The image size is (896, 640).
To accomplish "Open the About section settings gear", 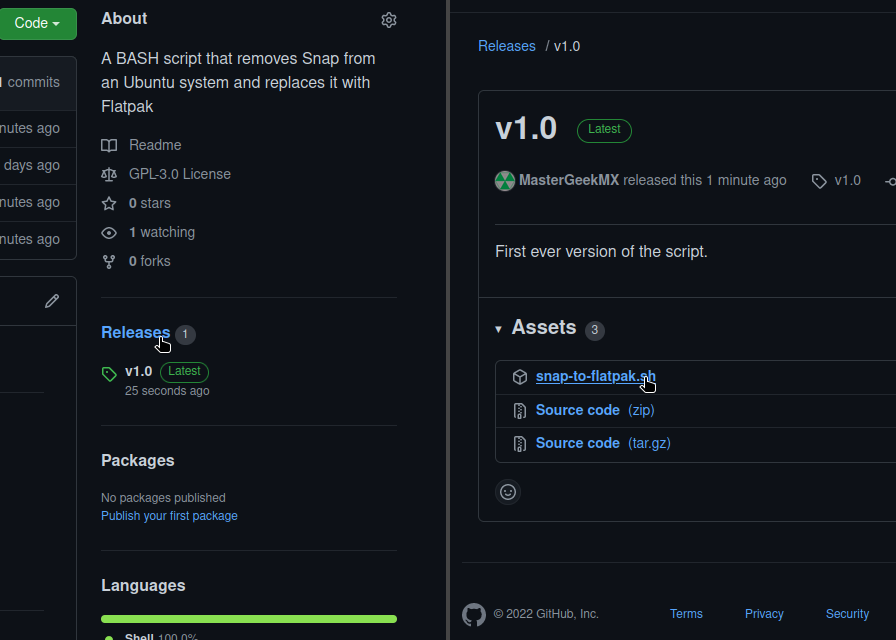I will [389, 20].
